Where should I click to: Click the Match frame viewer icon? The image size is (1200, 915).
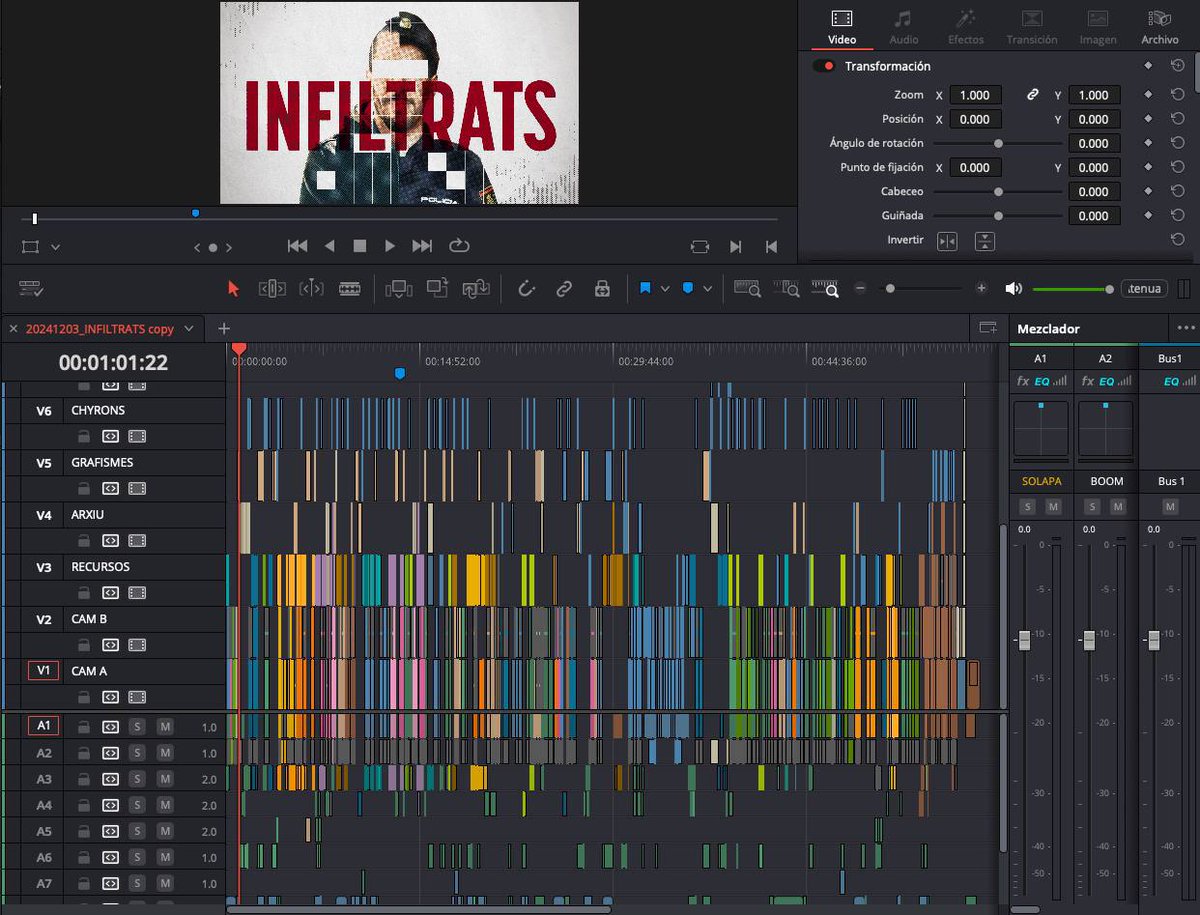[x=701, y=246]
